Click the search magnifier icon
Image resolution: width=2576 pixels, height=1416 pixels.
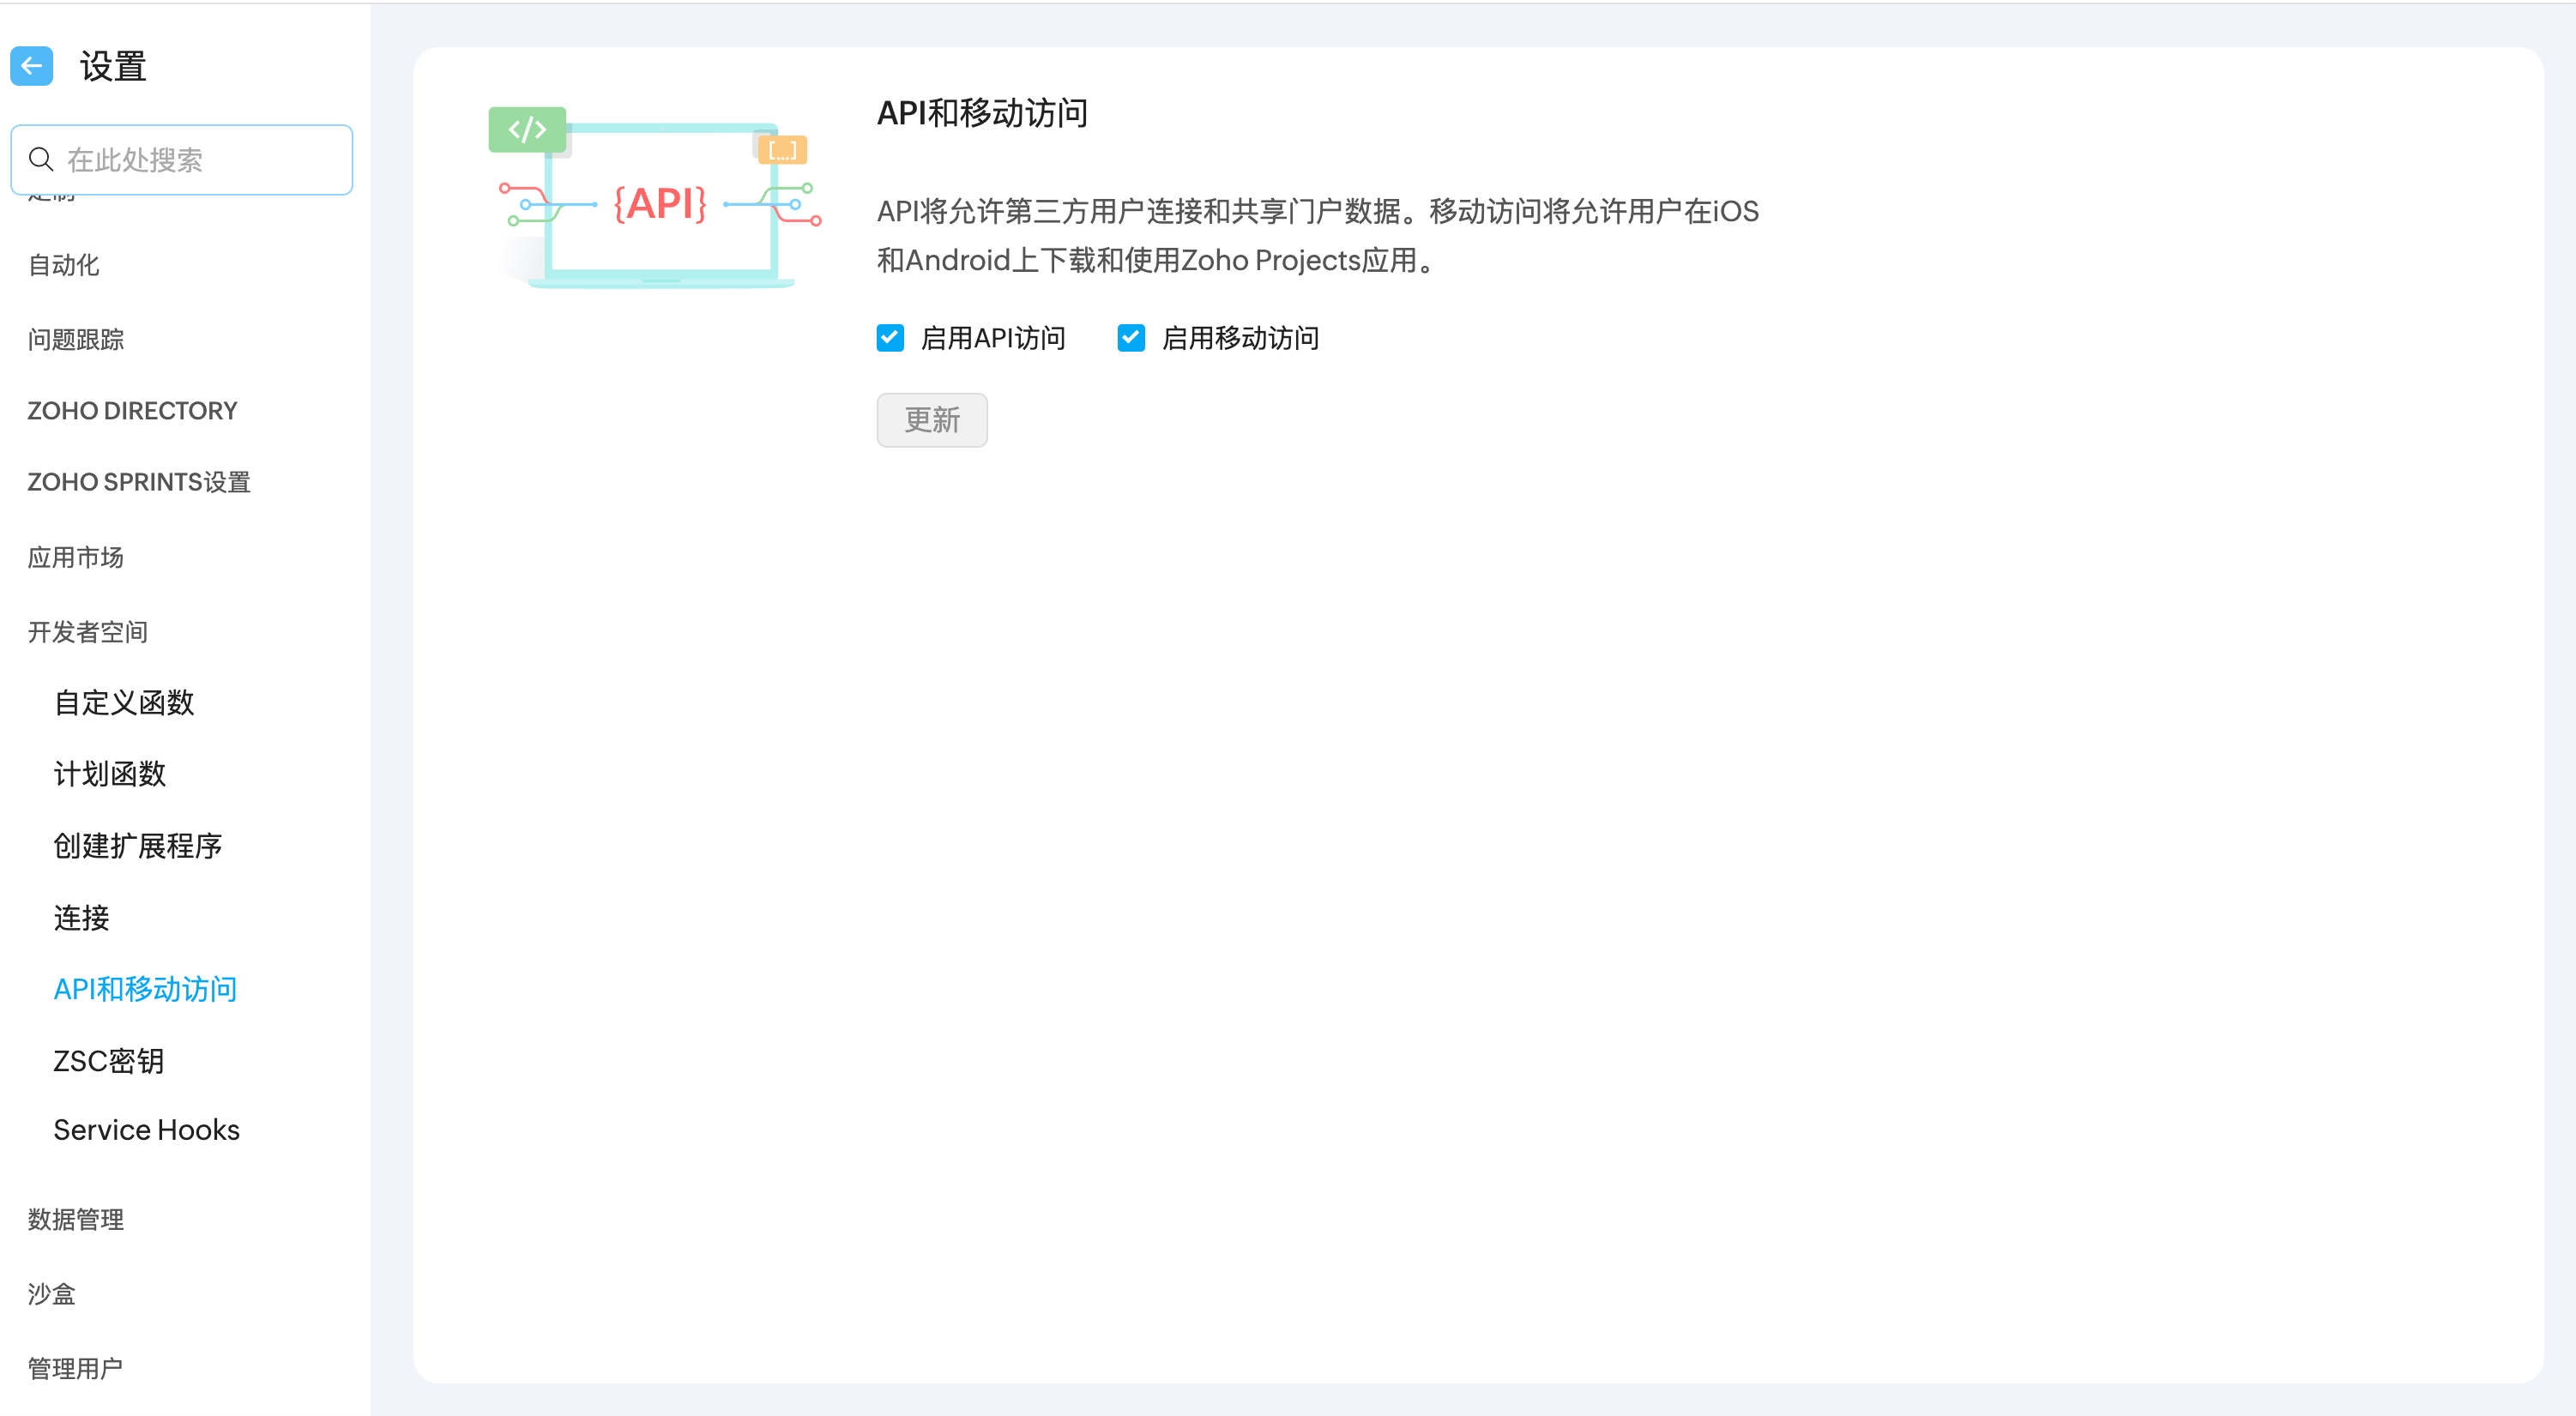tap(41, 159)
